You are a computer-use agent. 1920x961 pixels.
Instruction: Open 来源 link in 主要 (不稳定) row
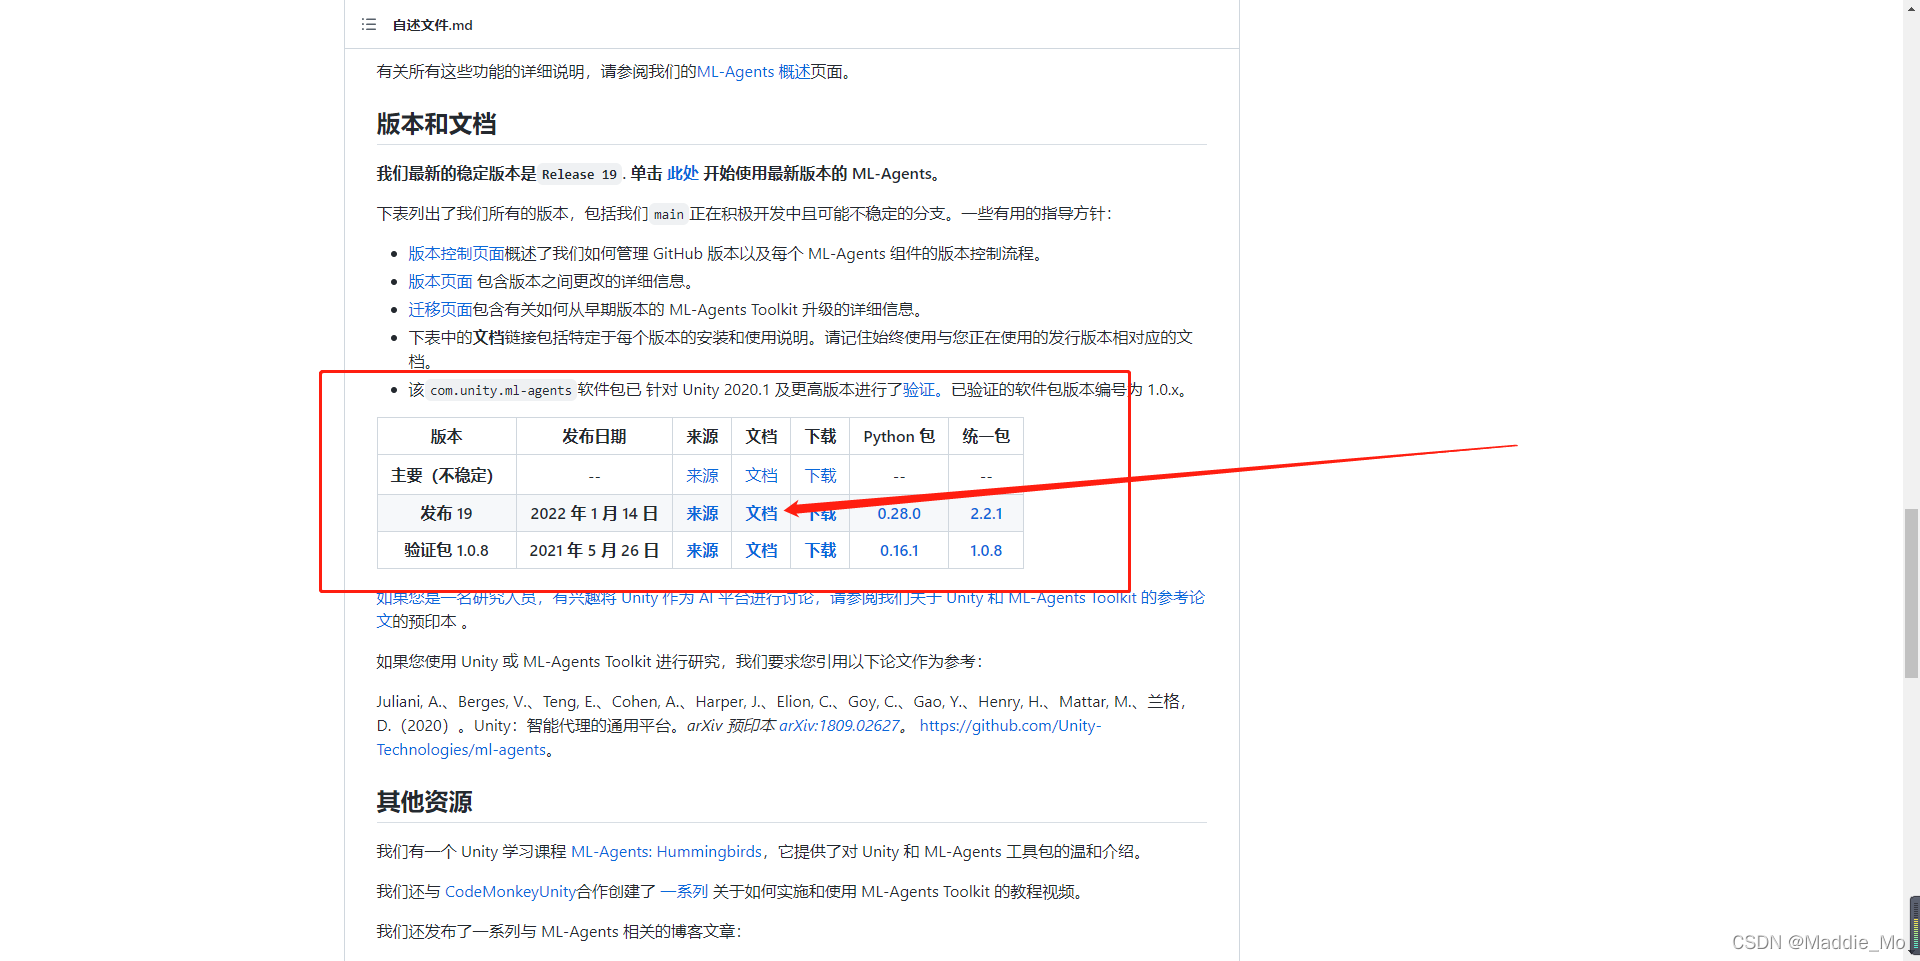pos(702,476)
